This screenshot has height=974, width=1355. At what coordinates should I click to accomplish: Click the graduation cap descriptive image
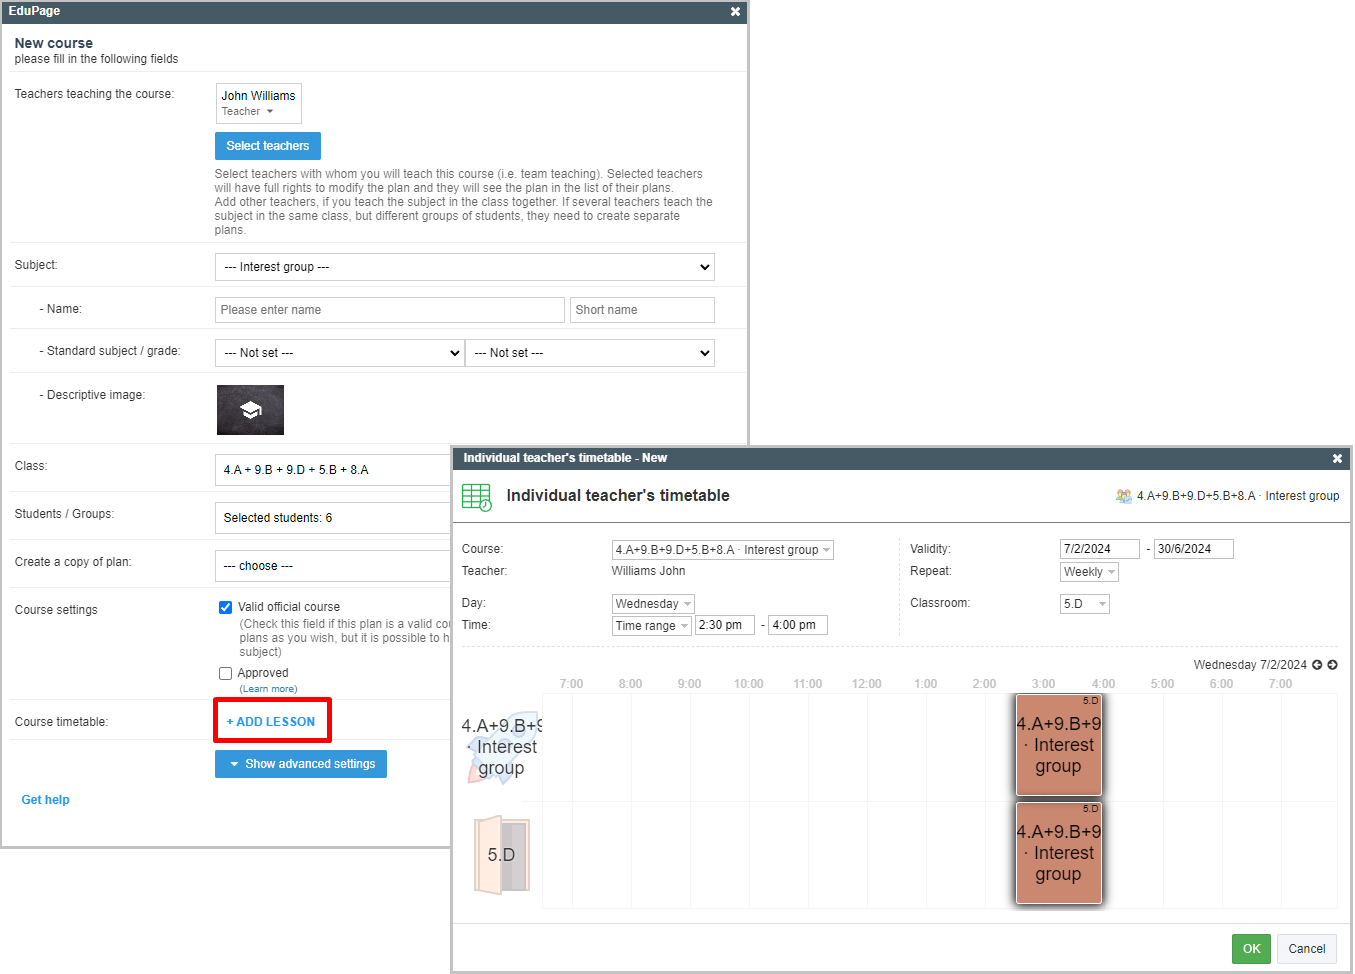click(x=250, y=410)
